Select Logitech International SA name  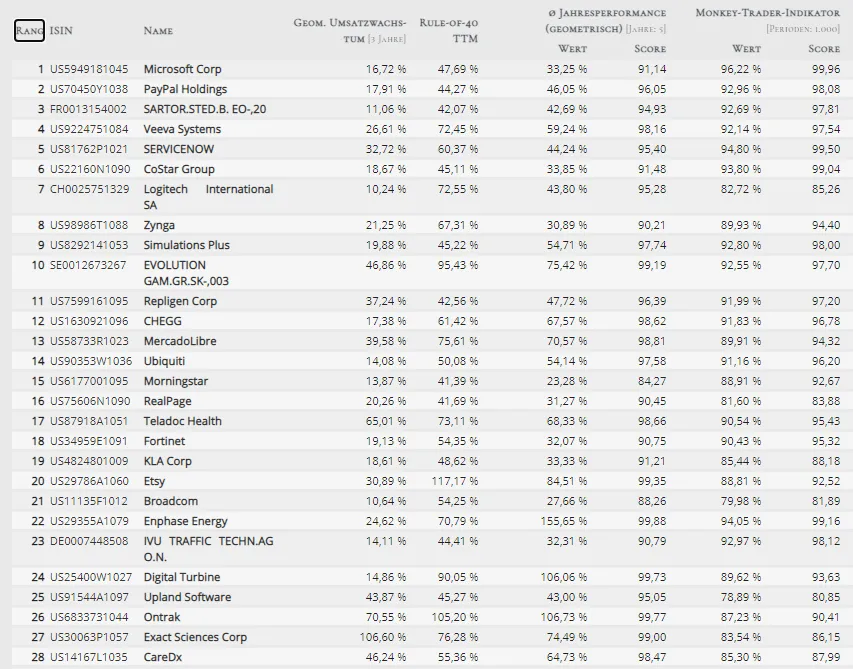(208, 197)
